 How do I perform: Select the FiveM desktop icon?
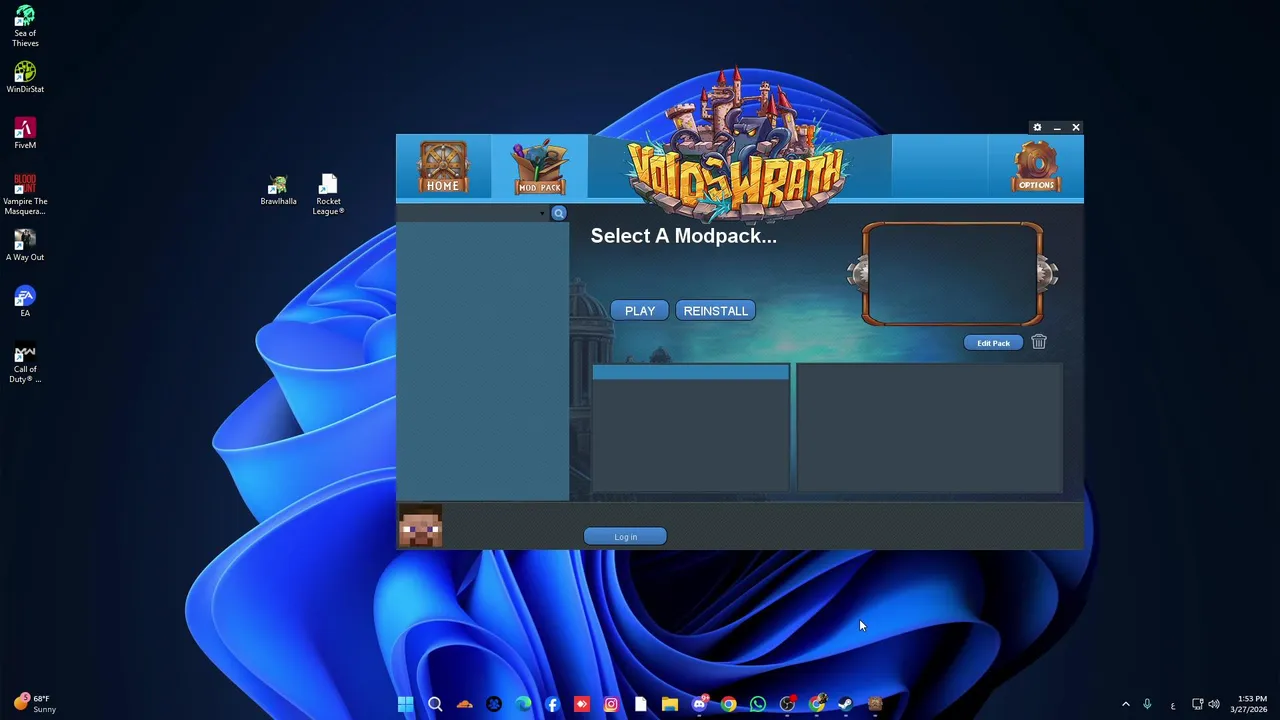[25, 133]
